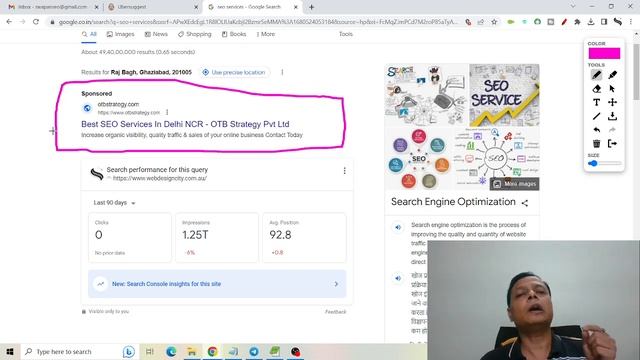Launch Microsoft Edge from taskbar
The image size is (640, 360).
tap(171, 351)
